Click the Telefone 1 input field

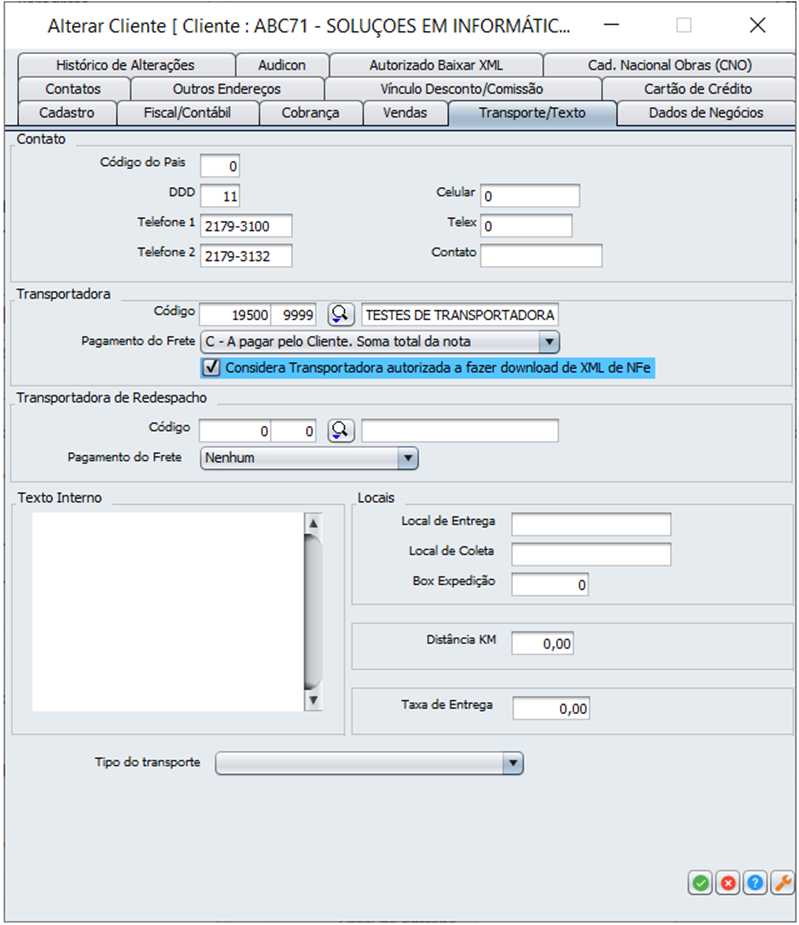point(246,225)
